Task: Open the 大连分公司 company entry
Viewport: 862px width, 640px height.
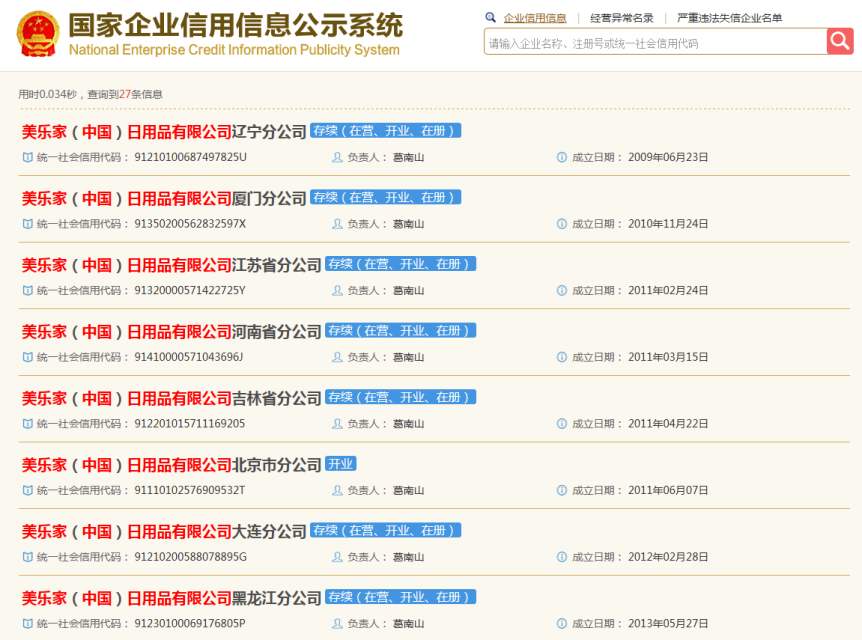Action: coord(164,532)
